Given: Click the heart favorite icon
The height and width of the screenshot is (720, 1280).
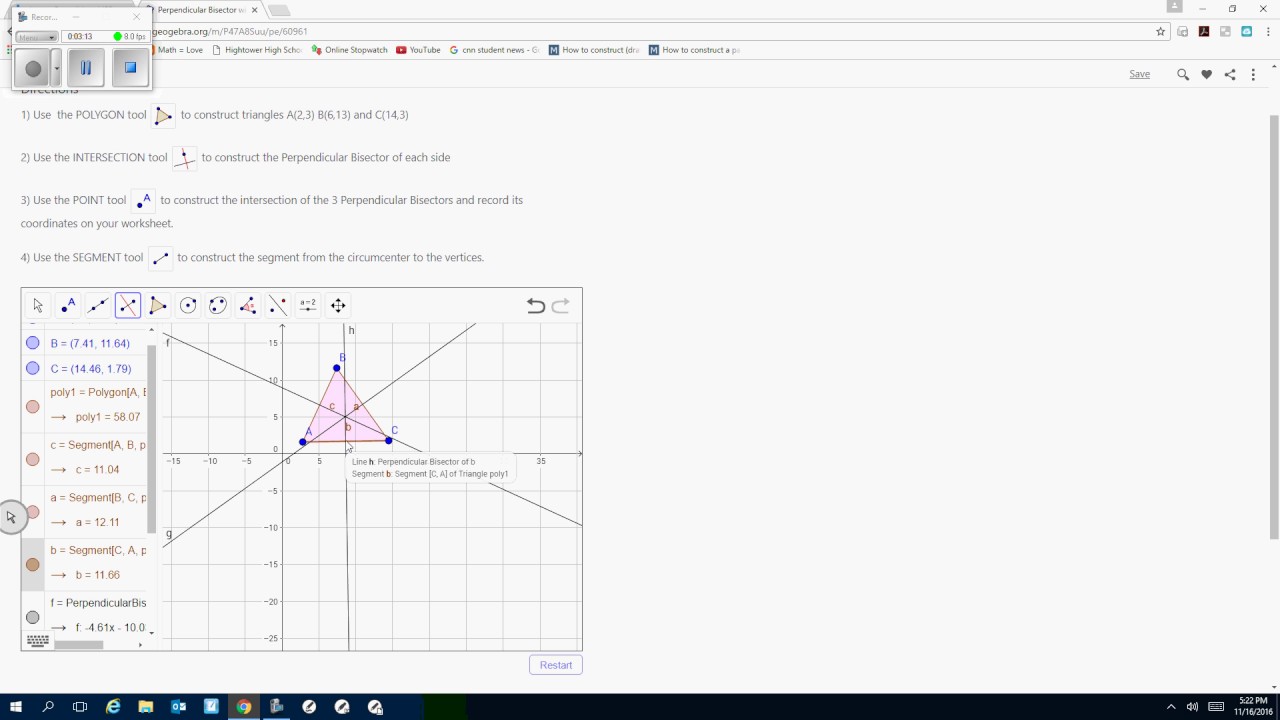Looking at the screenshot, I should (1207, 74).
